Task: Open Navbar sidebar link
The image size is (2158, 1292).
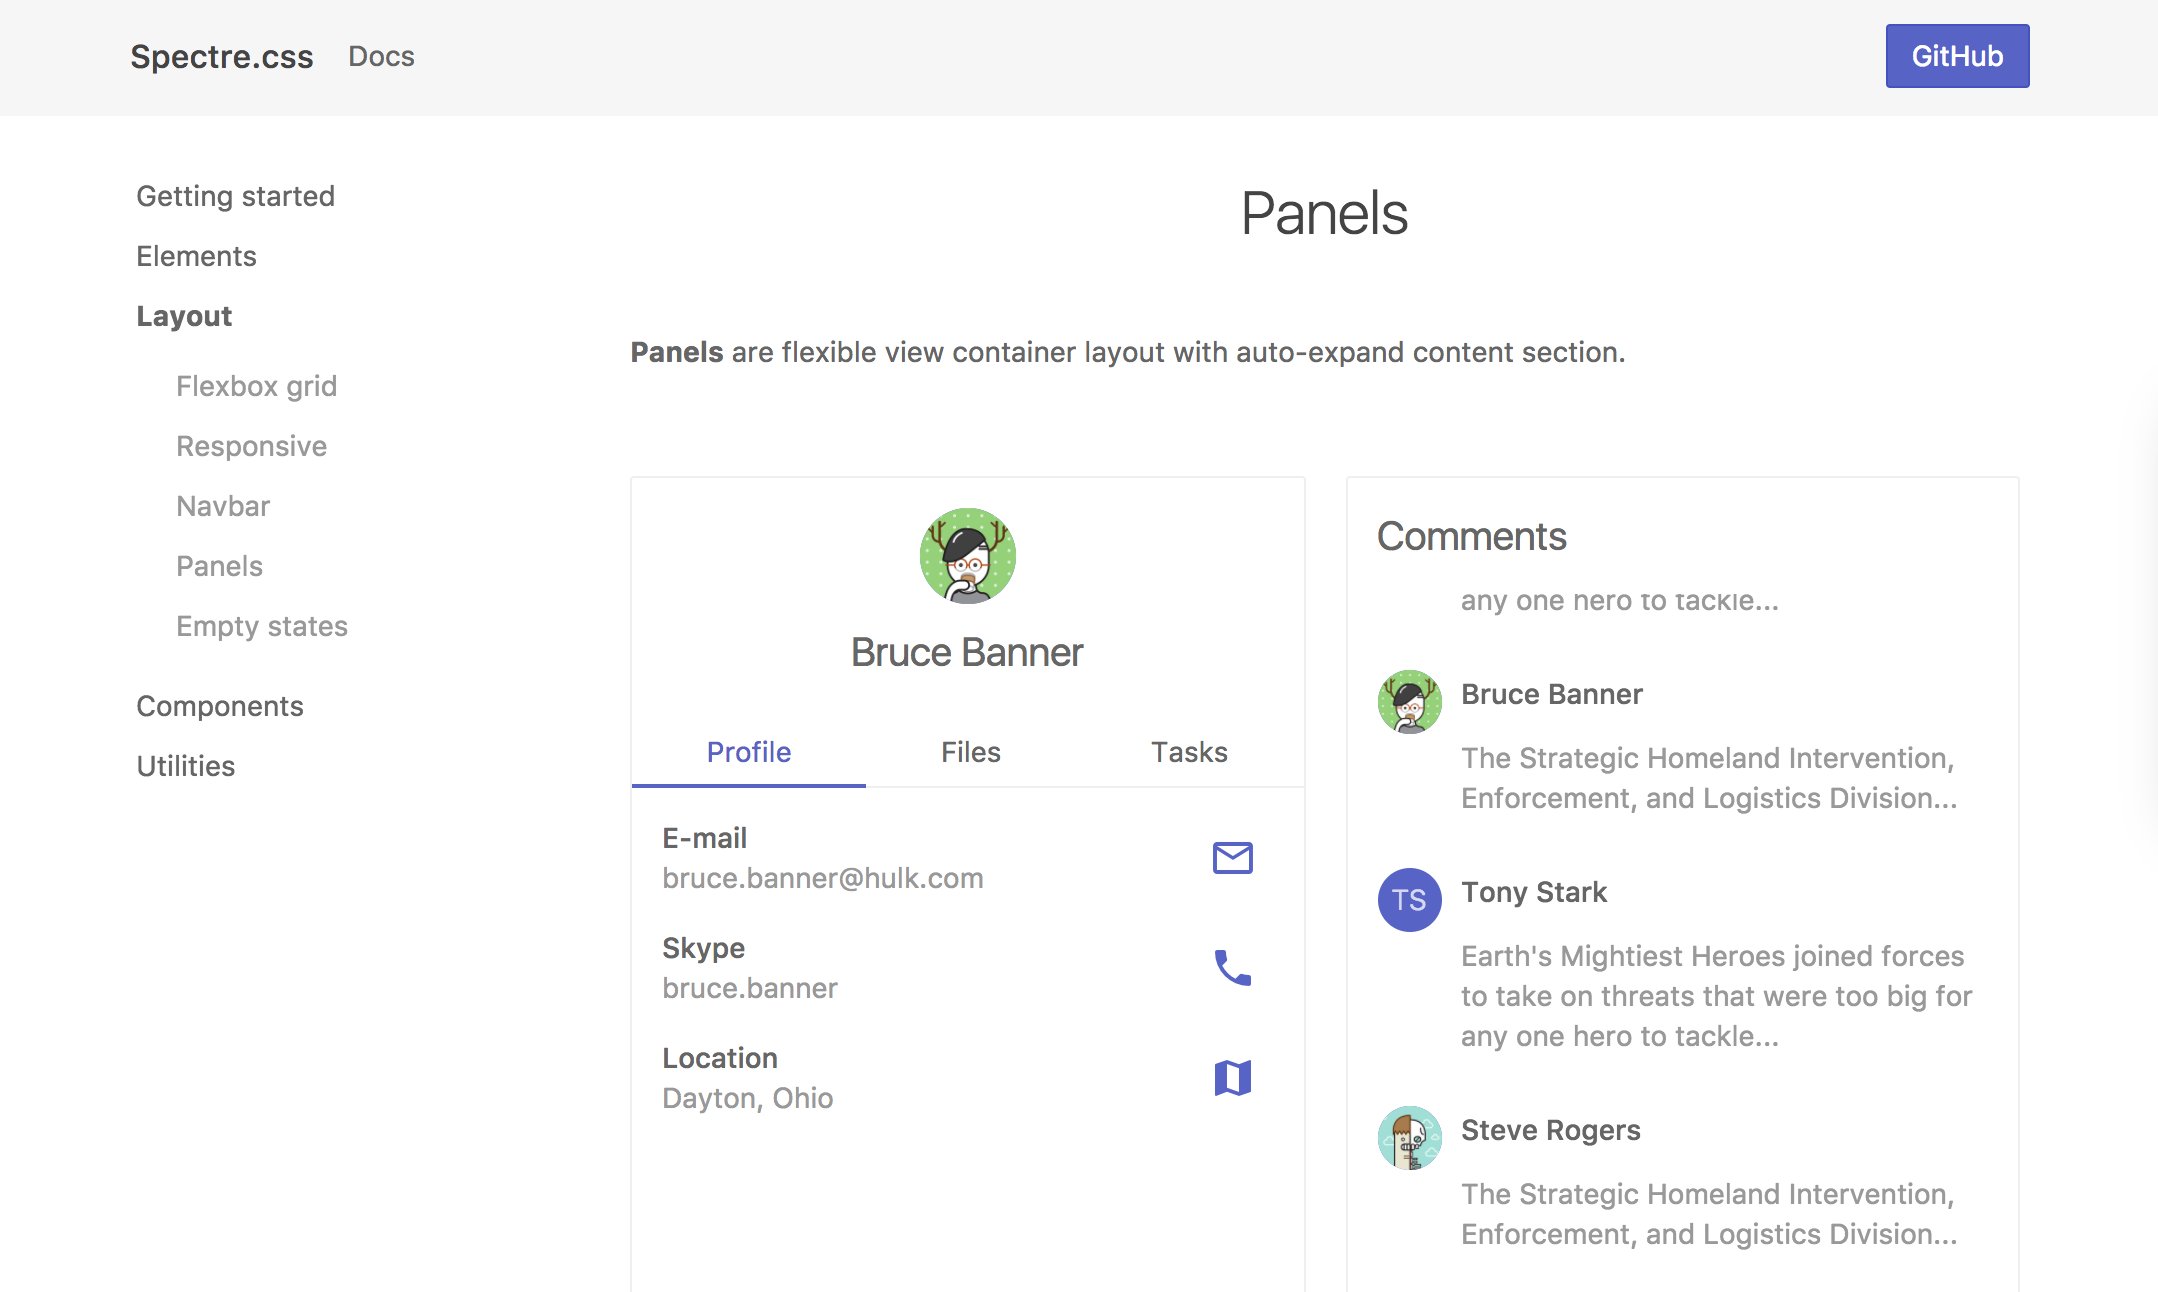Action: tap(223, 506)
